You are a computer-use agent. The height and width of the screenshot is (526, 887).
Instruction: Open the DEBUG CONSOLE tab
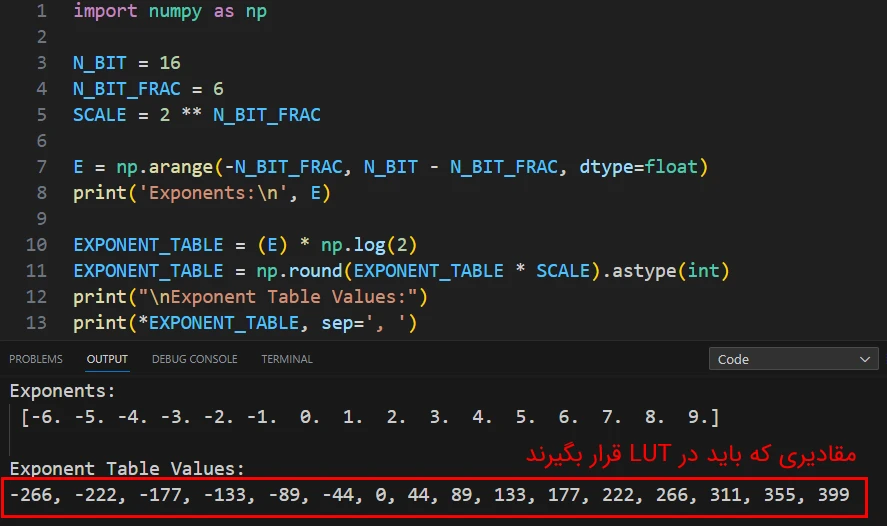(194, 359)
